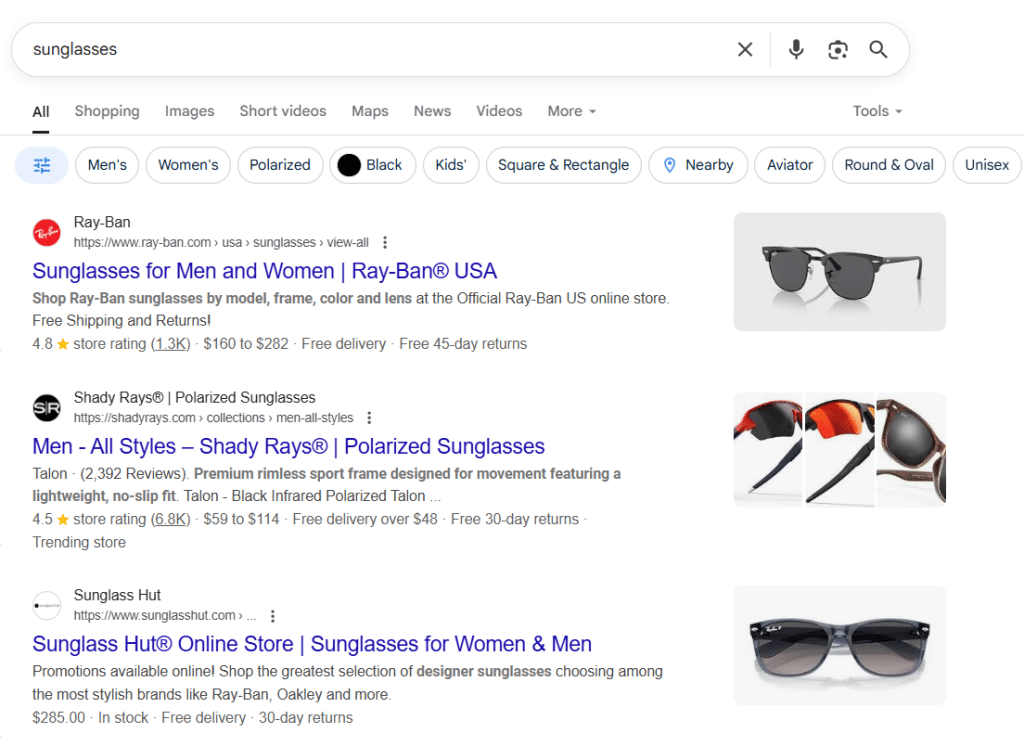Click the sunglasshut.com URL breadcrumb
The width and height of the screenshot is (1024, 746).
point(165,615)
